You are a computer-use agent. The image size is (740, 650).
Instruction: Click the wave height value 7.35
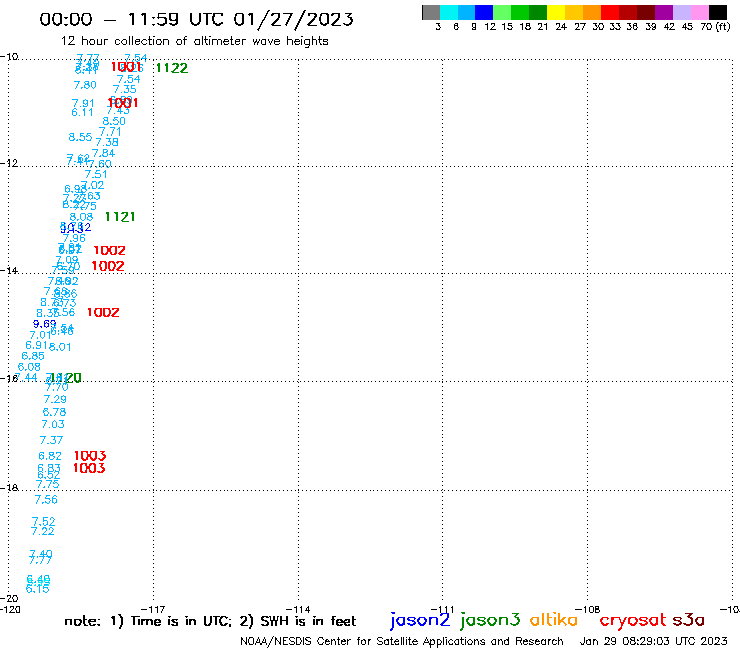(125, 89)
